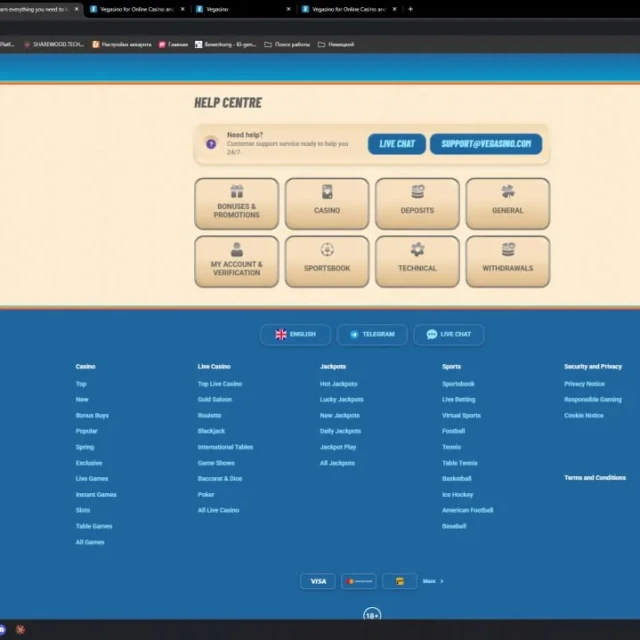Open Virtual Sports link
Image resolution: width=640 pixels, height=640 pixels.
[462, 416]
